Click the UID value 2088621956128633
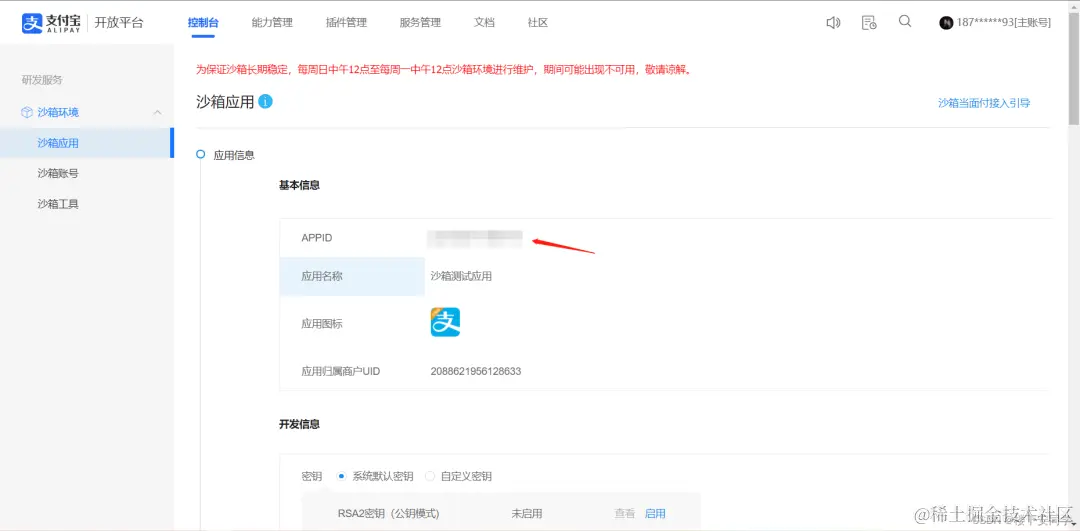Viewport: 1080px width, 531px height. point(476,371)
